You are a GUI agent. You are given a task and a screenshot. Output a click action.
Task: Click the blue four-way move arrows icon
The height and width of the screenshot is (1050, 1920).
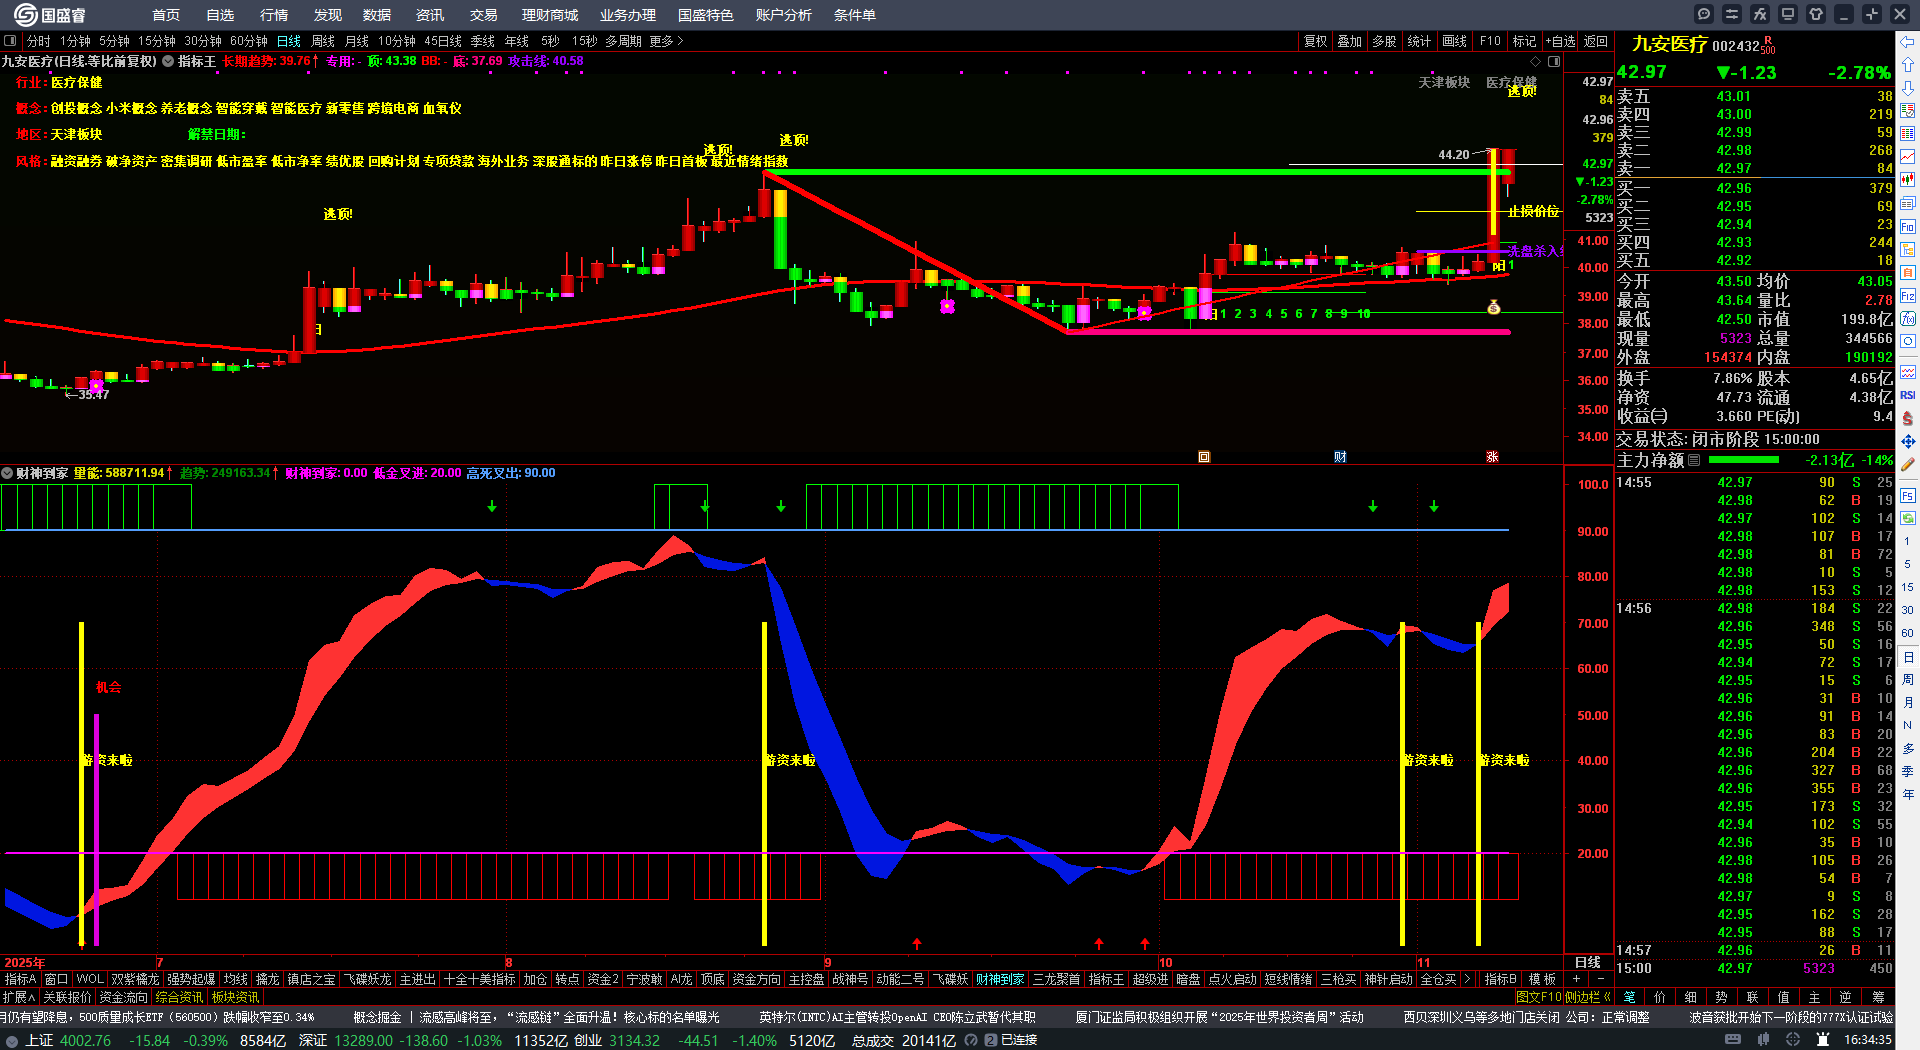(x=1908, y=441)
